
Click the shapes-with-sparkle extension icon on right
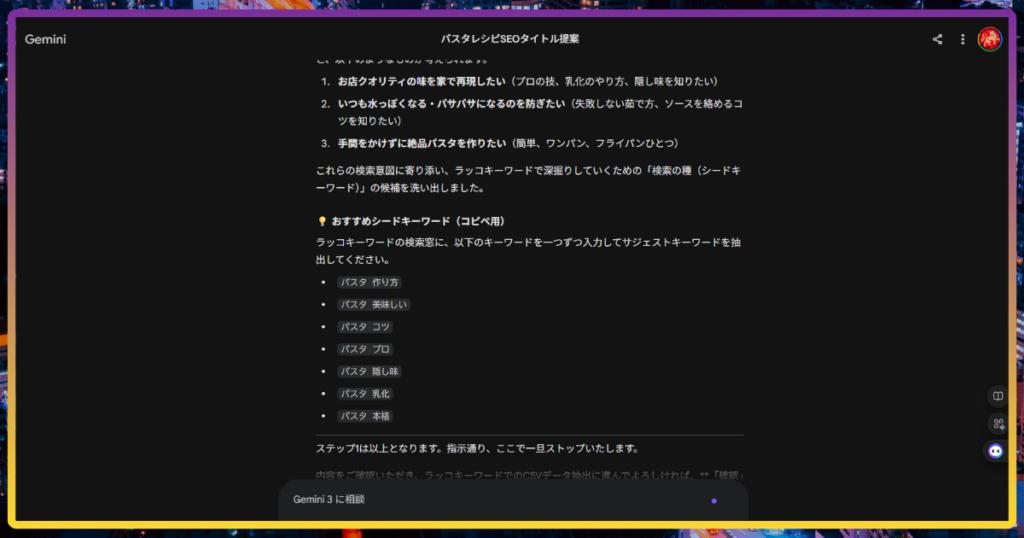point(996,424)
